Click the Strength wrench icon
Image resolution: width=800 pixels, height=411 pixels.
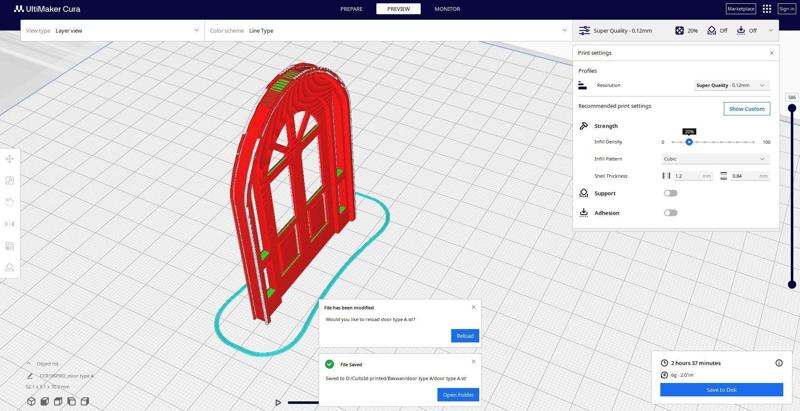pos(584,126)
